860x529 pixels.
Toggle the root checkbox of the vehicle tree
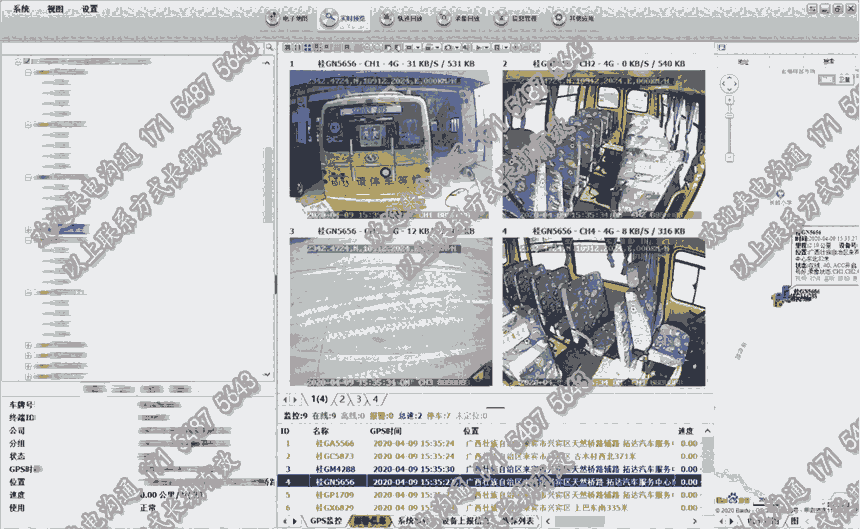pyautogui.click(x=27, y=60)
